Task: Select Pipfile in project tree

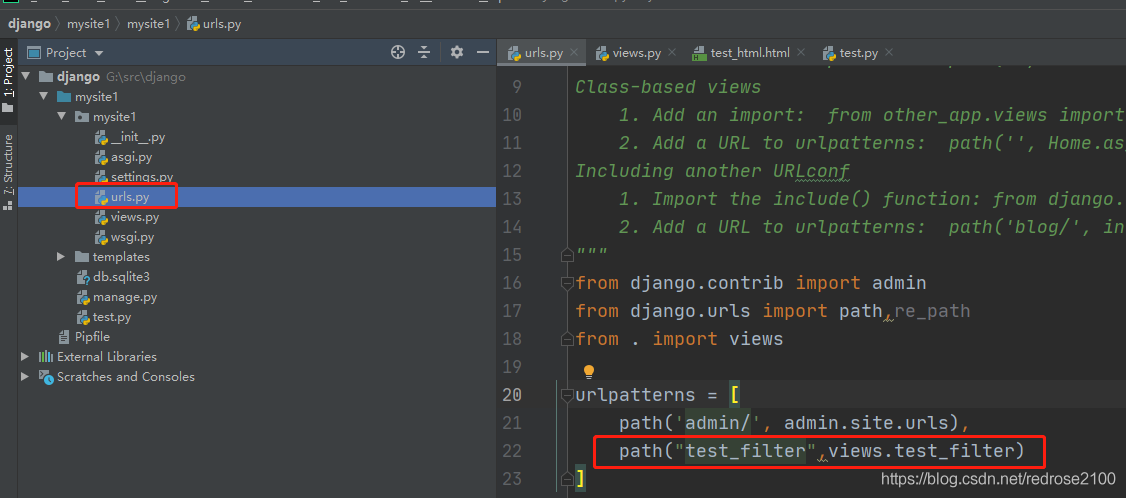Action: pos(83,336)
